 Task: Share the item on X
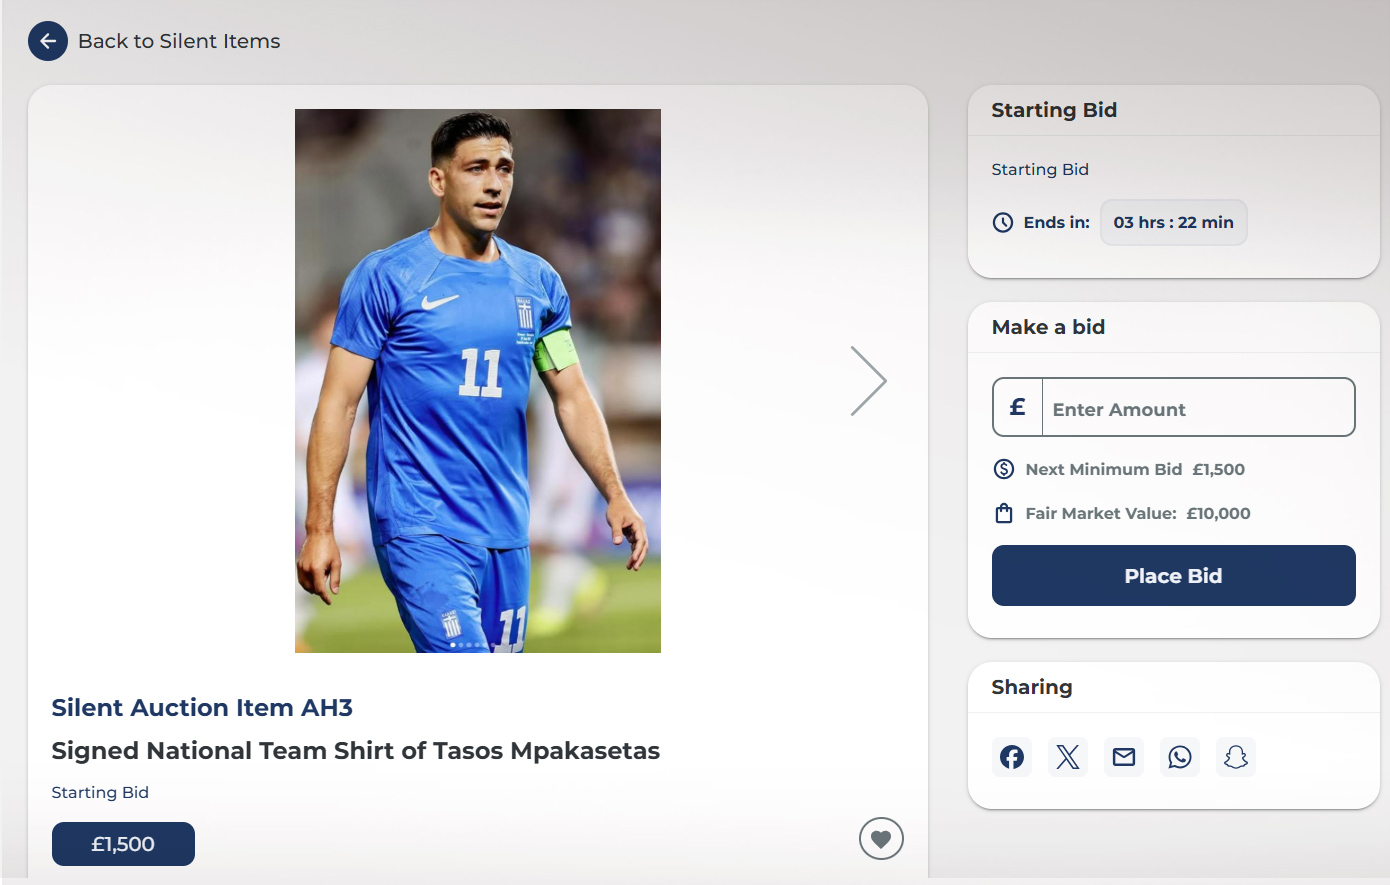click(x=1068, y=757)
